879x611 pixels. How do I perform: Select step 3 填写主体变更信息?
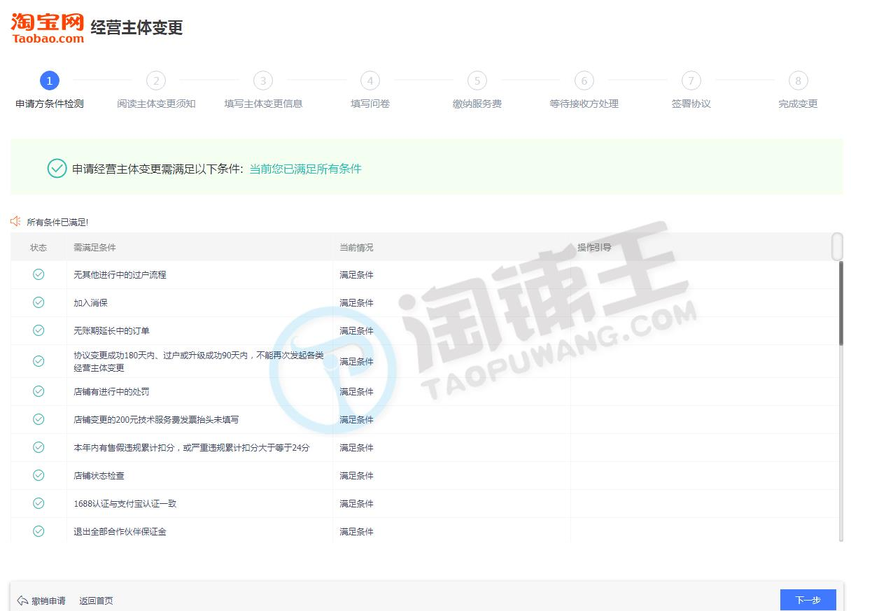263,81
